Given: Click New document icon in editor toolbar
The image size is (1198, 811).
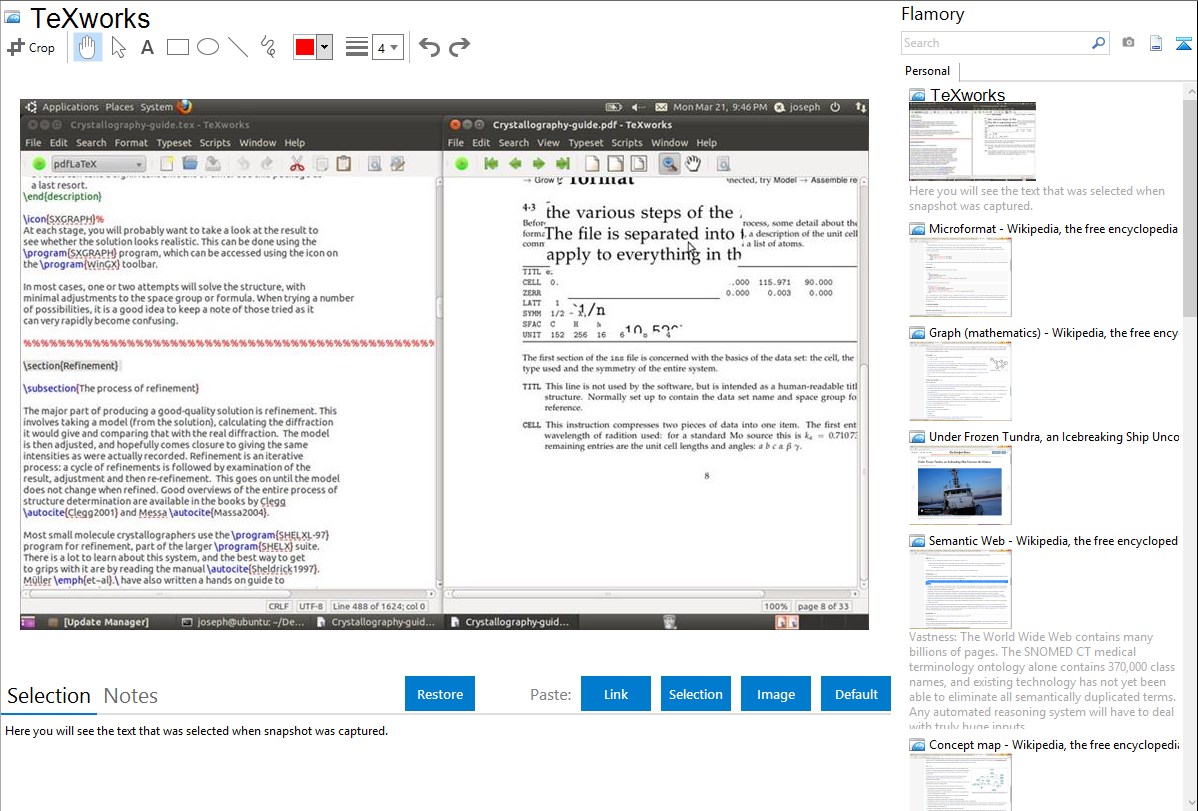Looking at the screenshot, I should [x=166, y=164].
